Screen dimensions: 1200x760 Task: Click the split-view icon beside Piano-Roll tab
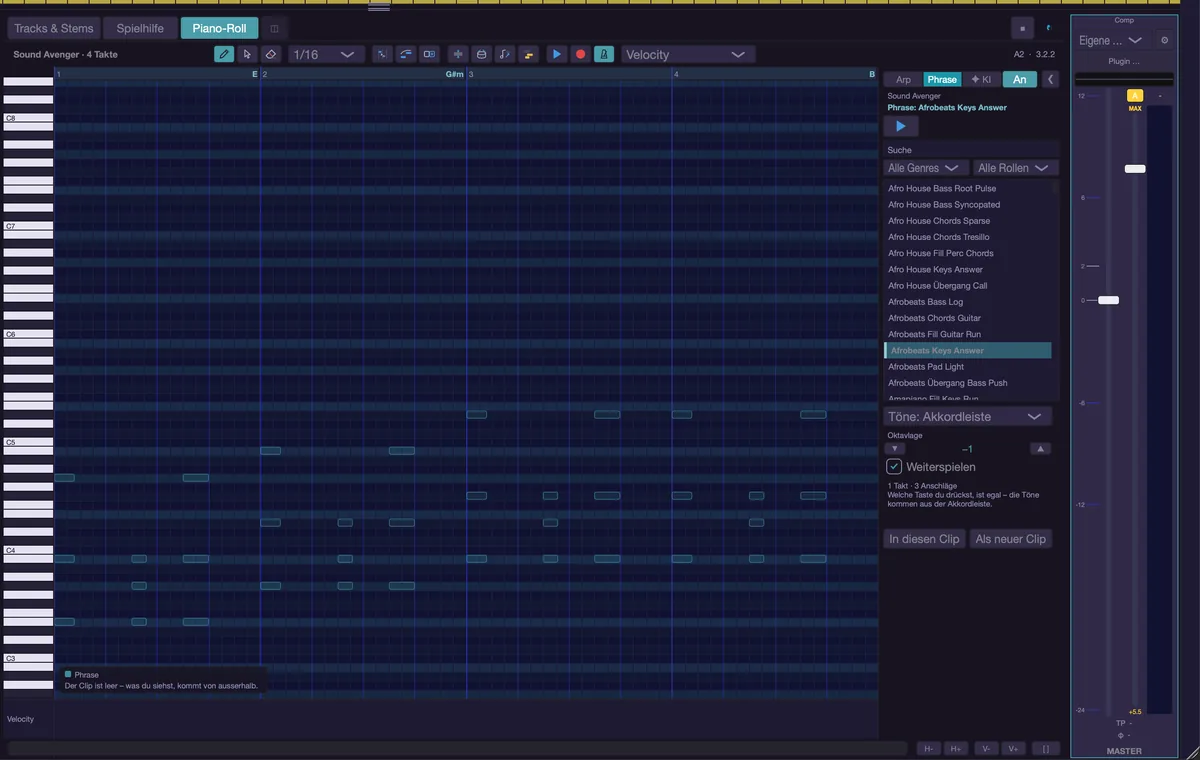(x=275, y=28)
